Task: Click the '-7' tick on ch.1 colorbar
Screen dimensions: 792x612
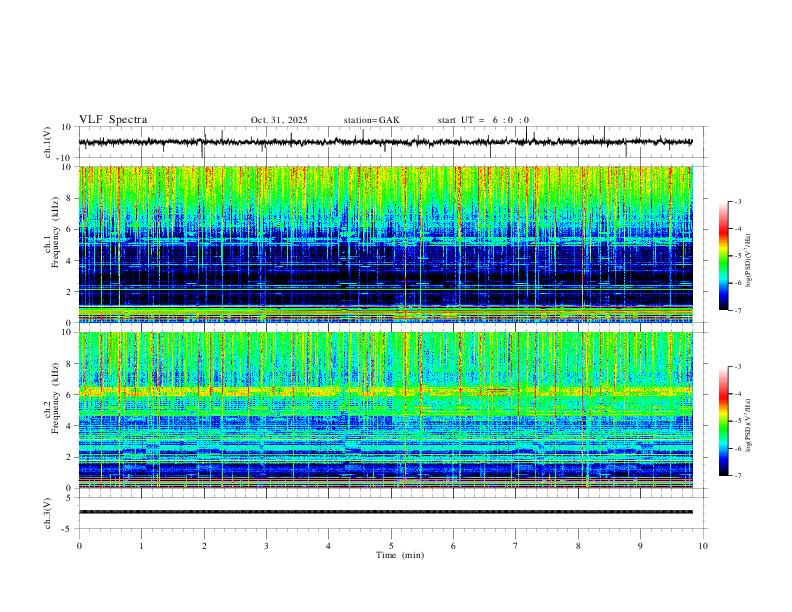Action: tap(737, 310)
